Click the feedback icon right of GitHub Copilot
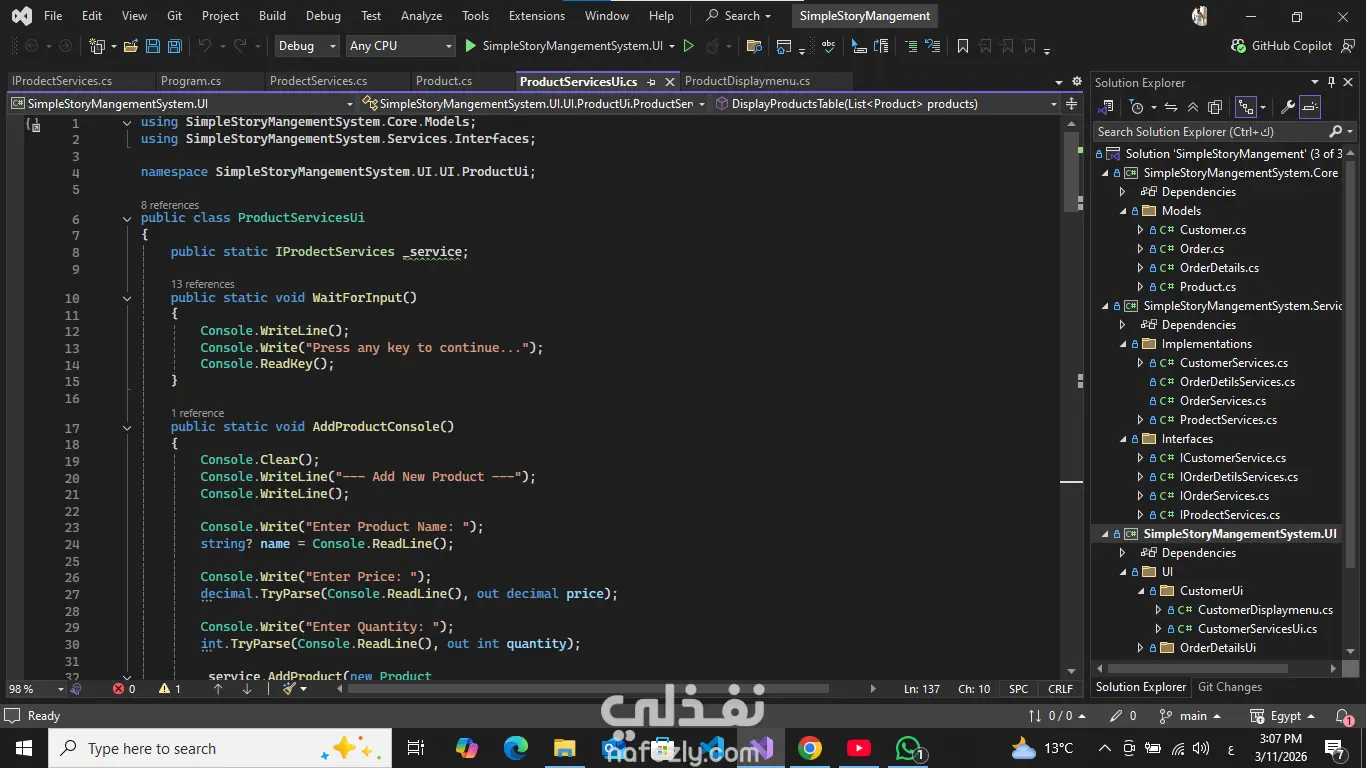Image resolution: width=1366 pixels, height=768 pixels. (1350, 46)
